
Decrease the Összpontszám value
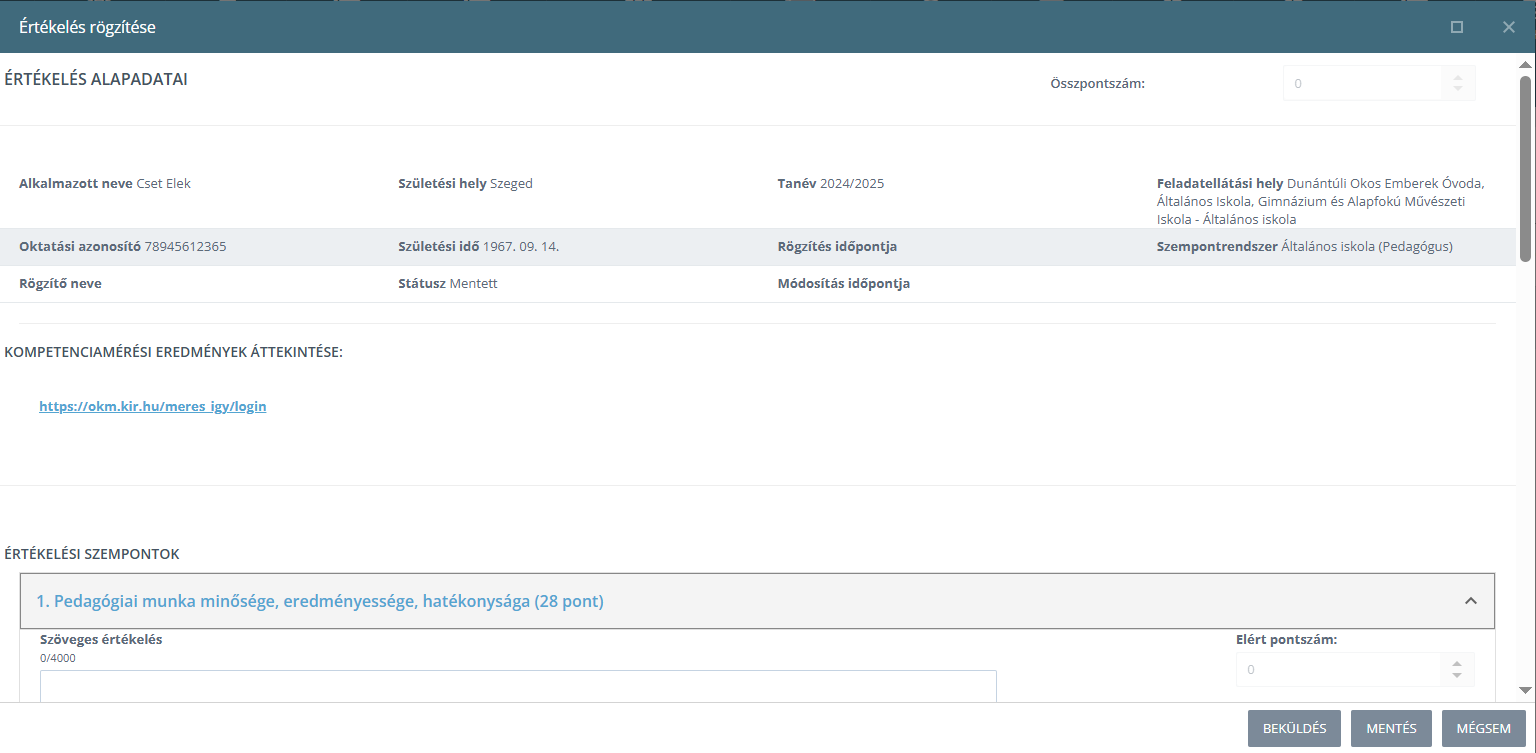tap(1458, 90)
